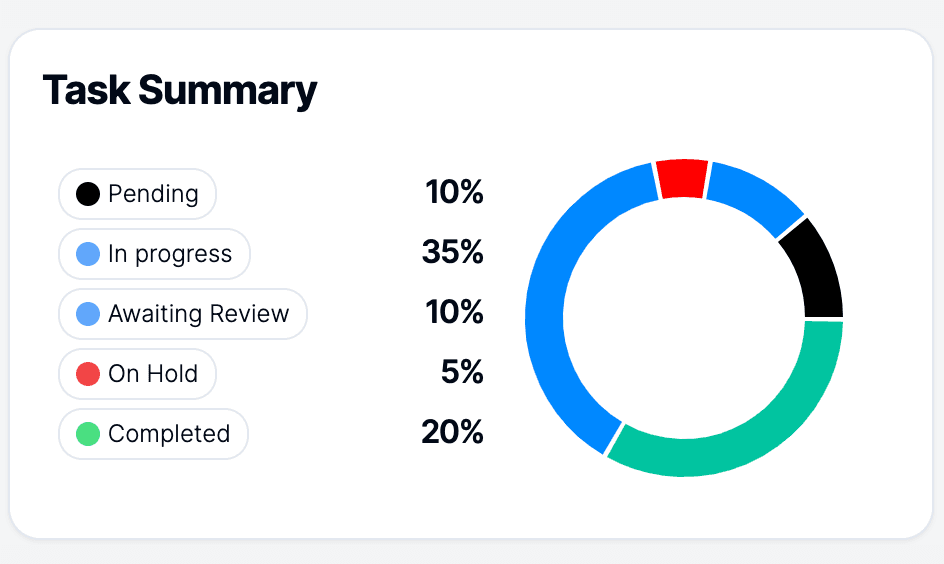
Task: Click the small blue segment beside red
Action: 754,194
